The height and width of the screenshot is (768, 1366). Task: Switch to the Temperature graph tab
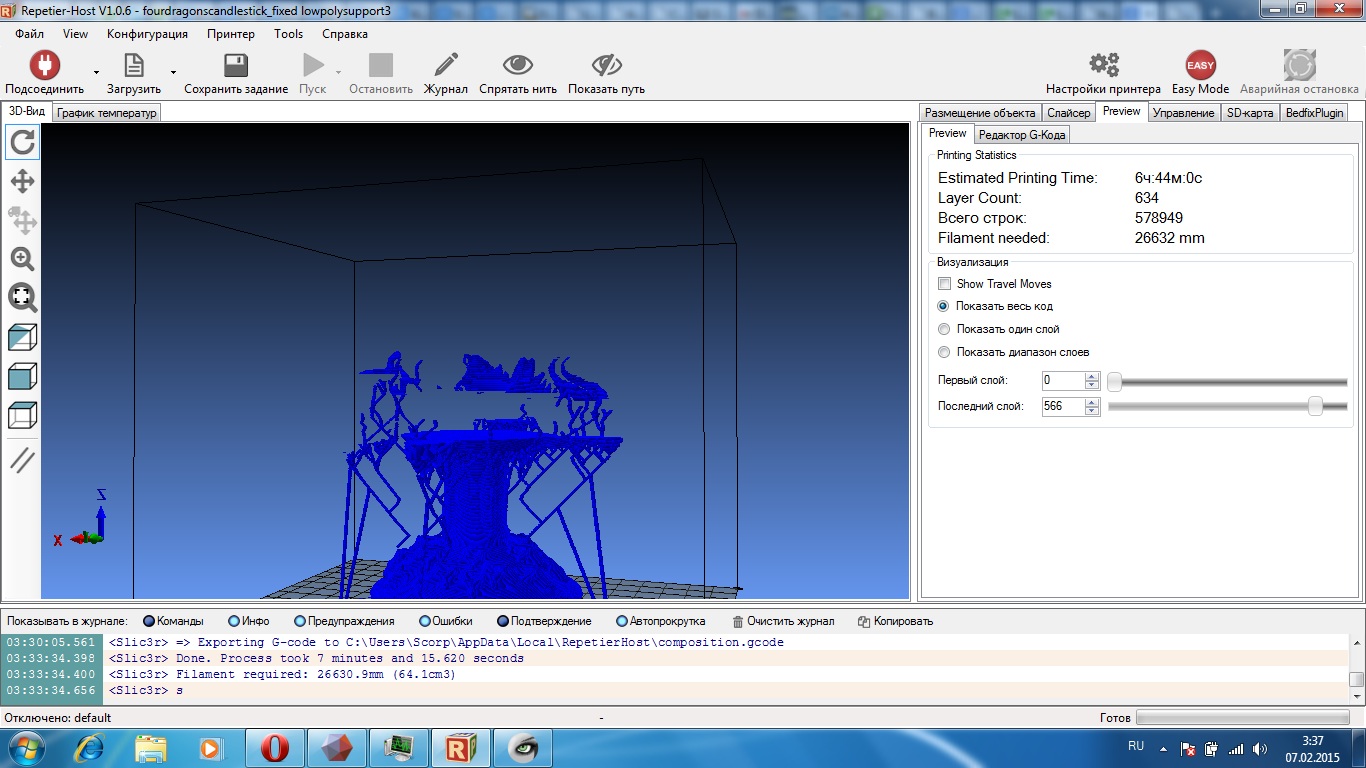[x=107, y=113]
